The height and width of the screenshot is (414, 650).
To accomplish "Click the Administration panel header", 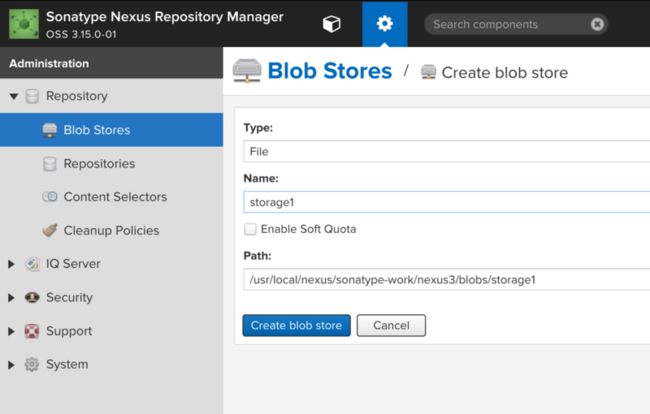I will tap(111, 63).
